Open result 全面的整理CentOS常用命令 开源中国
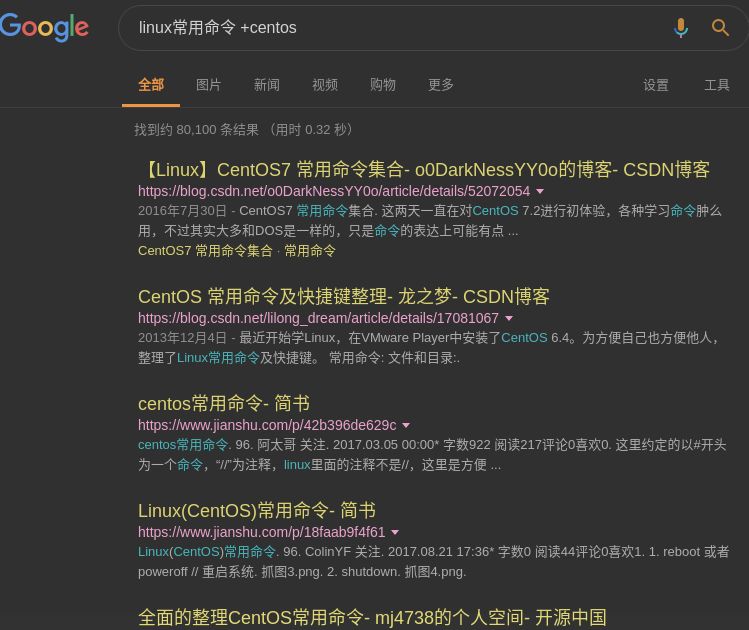The width and height of the screenshot is (749, 630). 372,618
